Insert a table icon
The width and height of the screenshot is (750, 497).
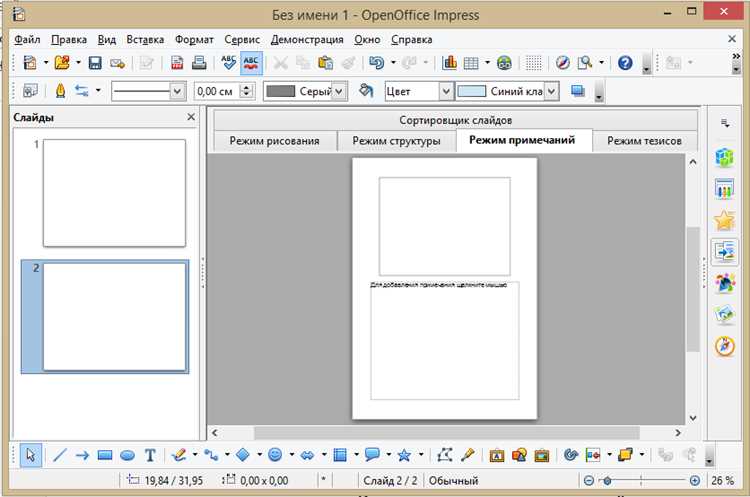click(x=471, y=63)
